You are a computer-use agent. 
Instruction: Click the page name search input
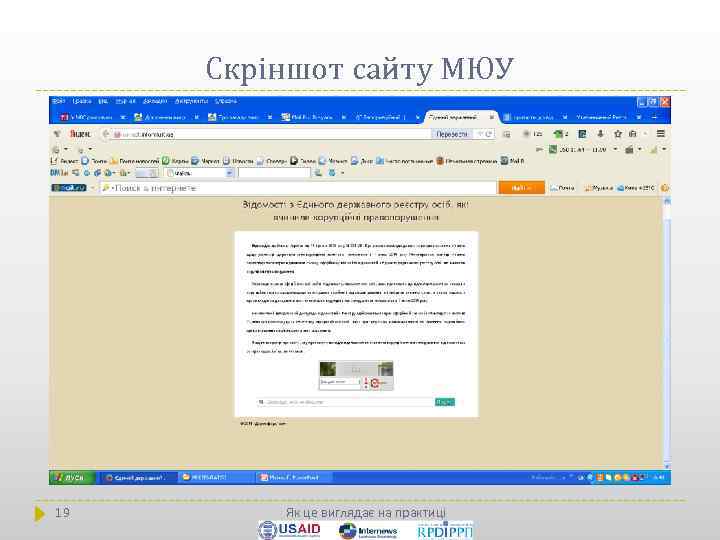[x=346, y=402]
